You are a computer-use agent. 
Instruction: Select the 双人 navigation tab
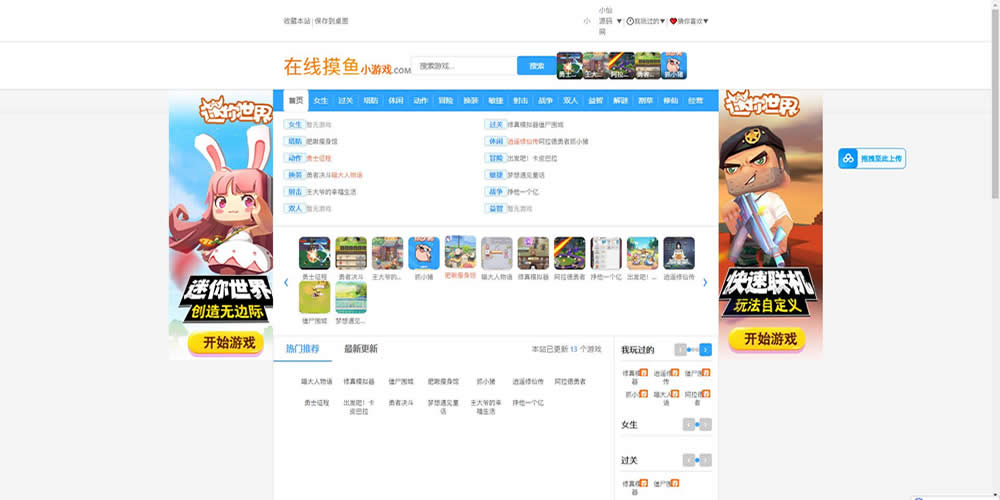(x=570, y=101)
